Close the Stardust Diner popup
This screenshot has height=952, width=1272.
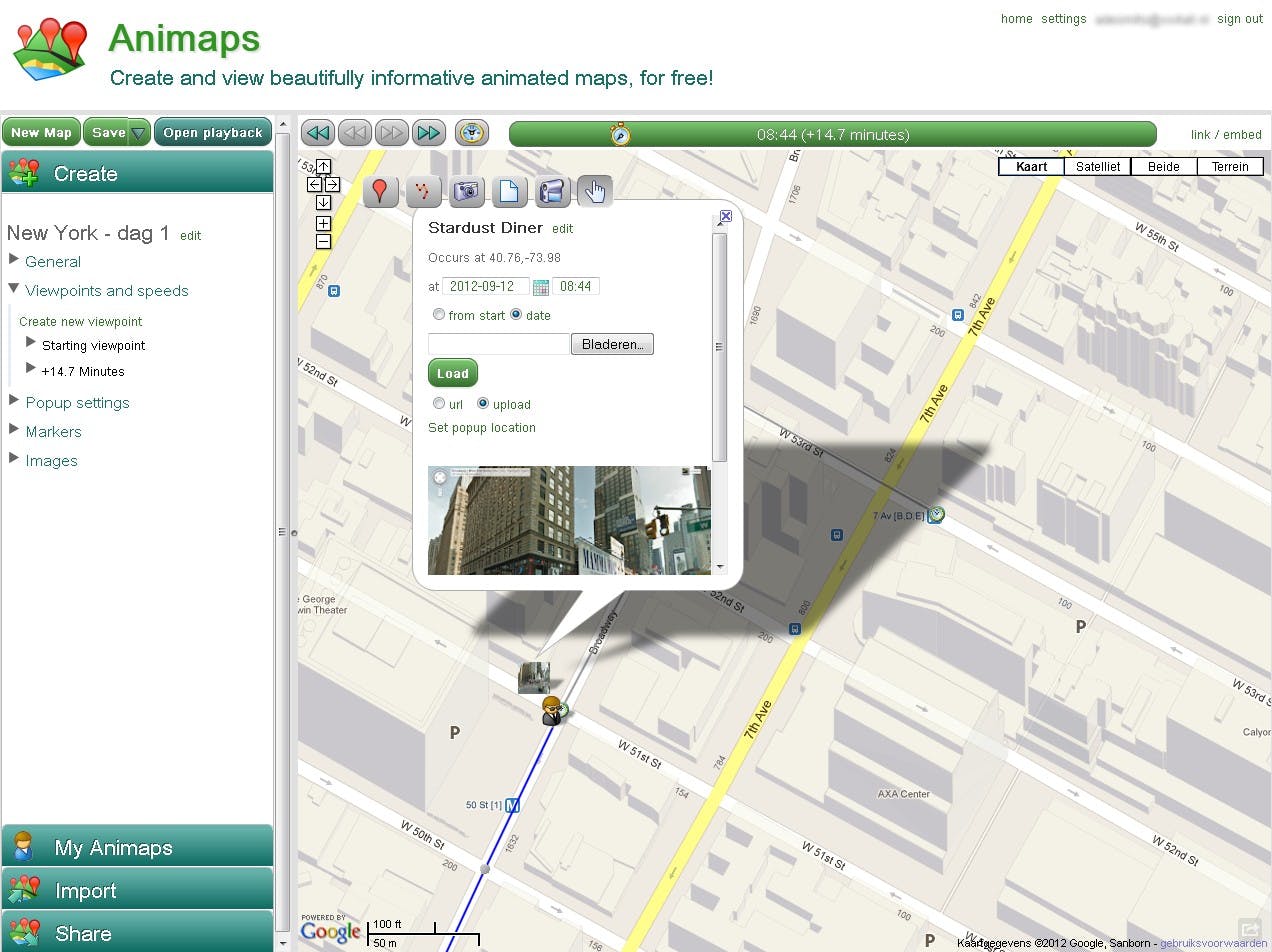click(726, 216)
